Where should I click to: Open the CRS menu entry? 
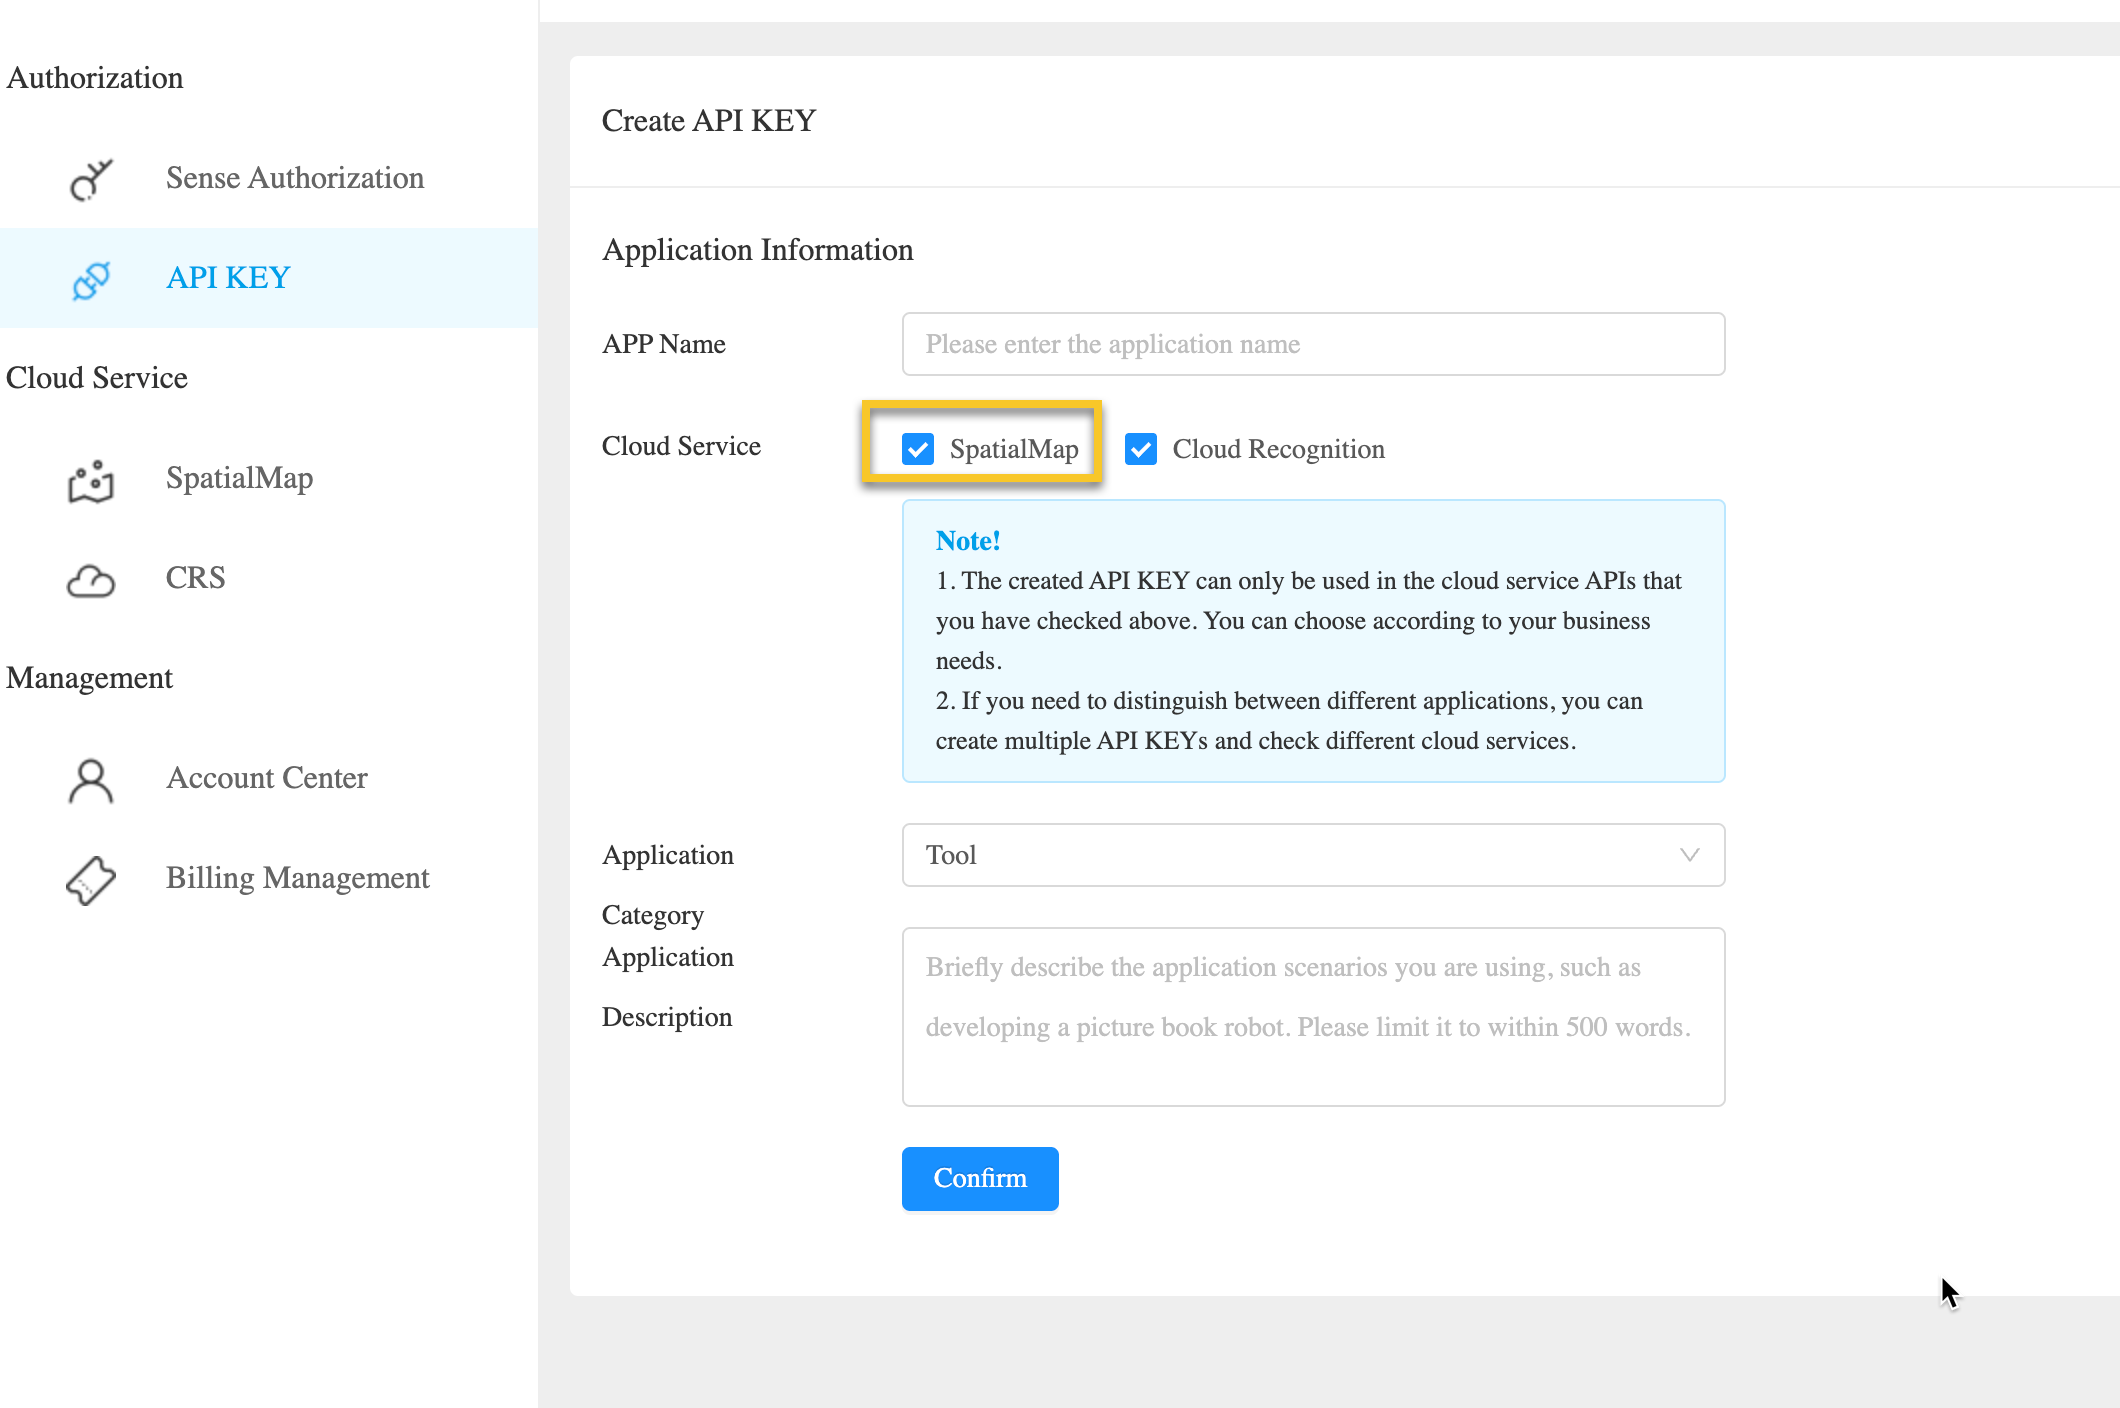(195, 578)
